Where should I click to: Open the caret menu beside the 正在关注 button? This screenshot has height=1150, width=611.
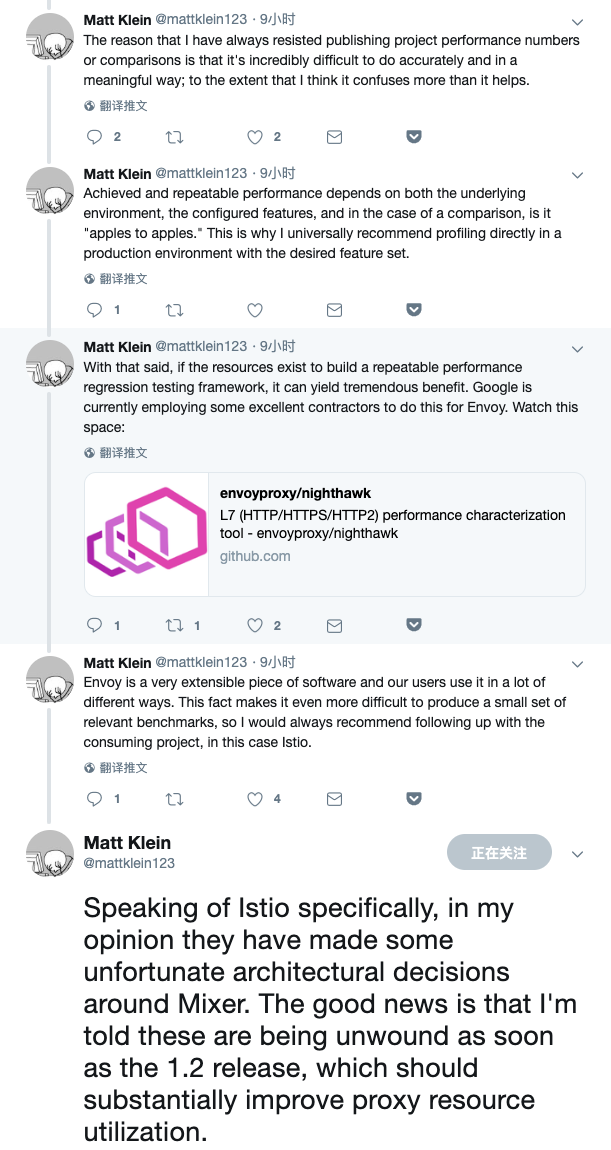click(577, 854)
